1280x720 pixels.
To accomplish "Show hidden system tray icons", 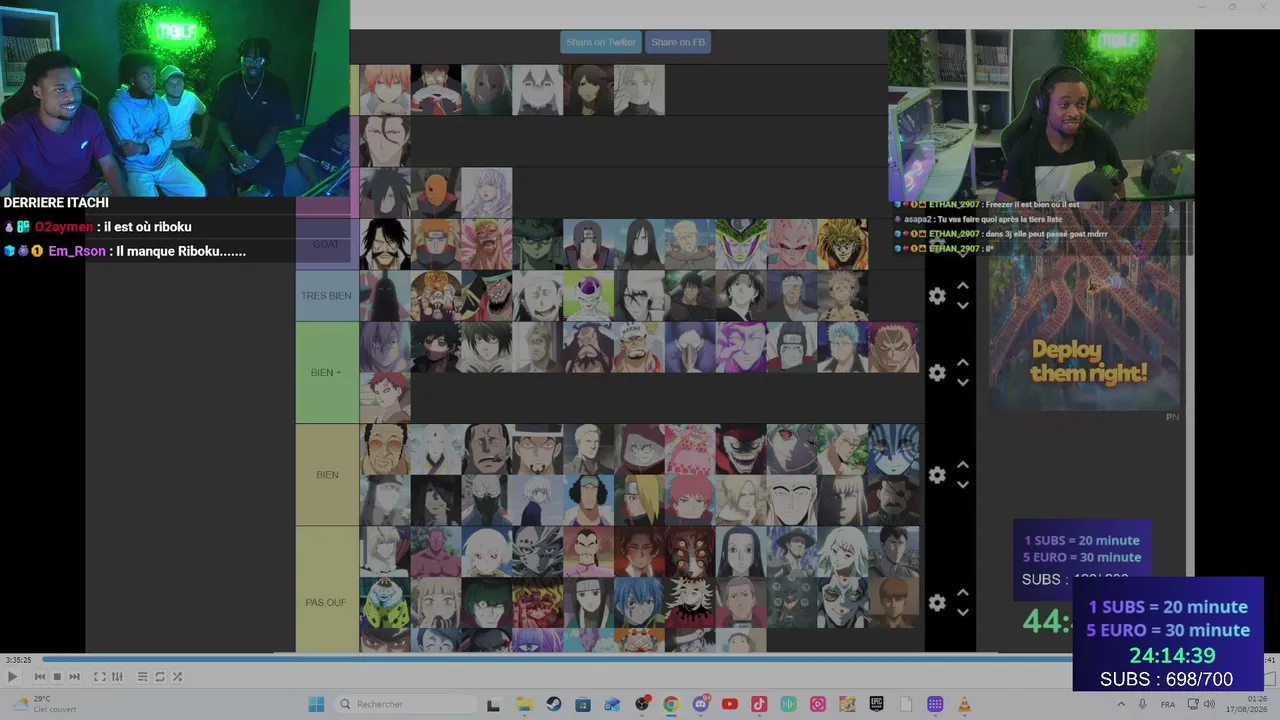I will pyautogui.click(x=1120, y=704).
